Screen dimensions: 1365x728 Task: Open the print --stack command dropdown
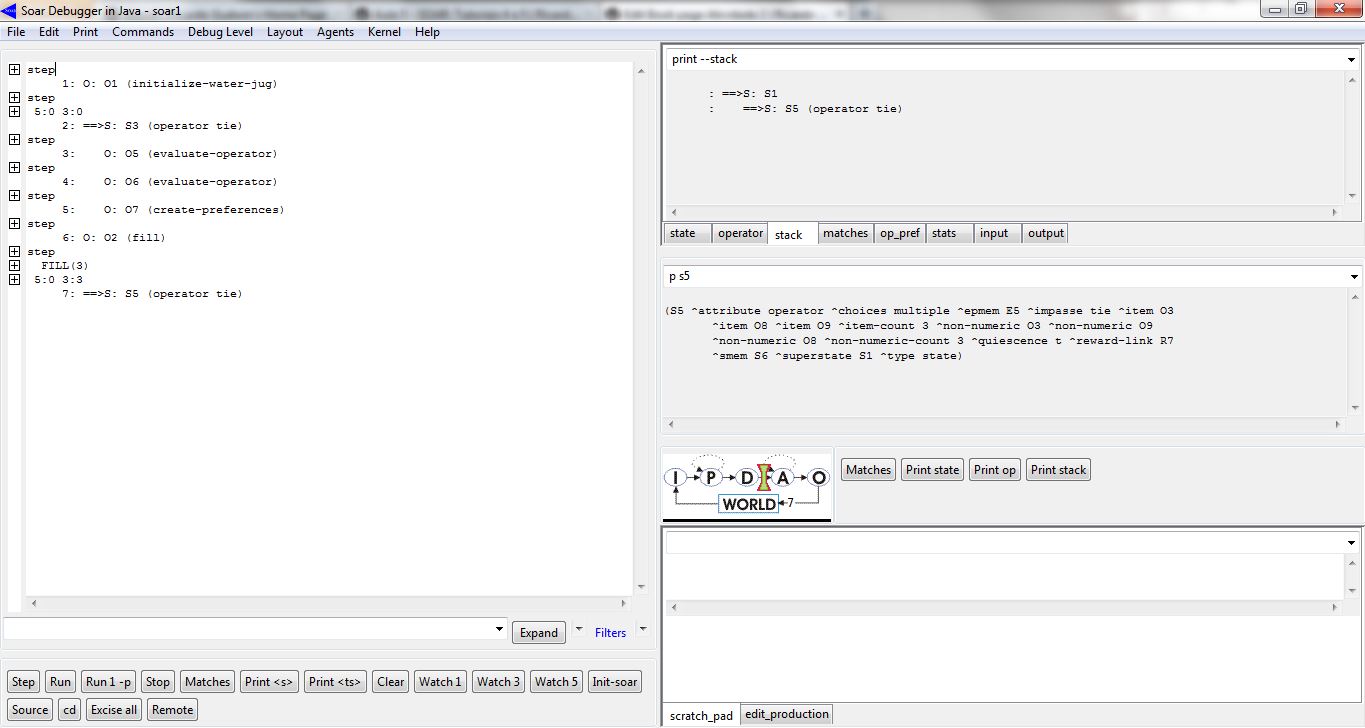pyautogui.click(x=1352, y=60)
